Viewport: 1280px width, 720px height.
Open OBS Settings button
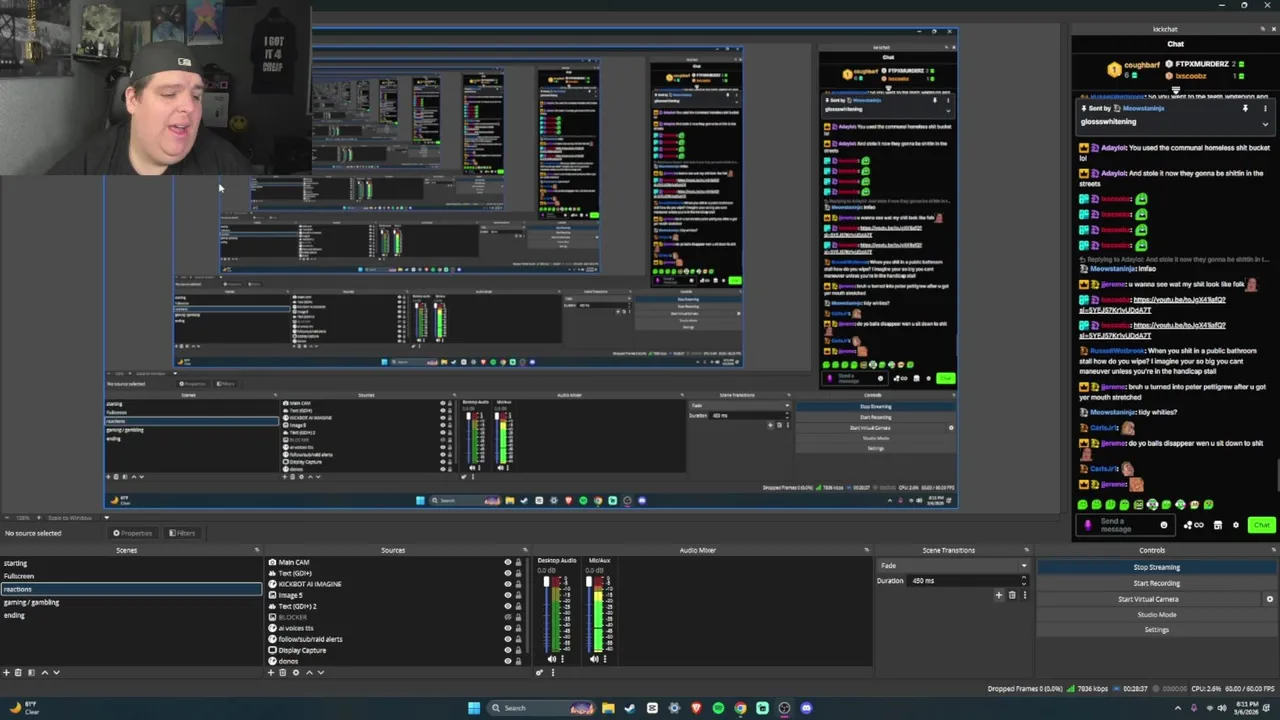pyautogui.click(x=1156, y=630)
